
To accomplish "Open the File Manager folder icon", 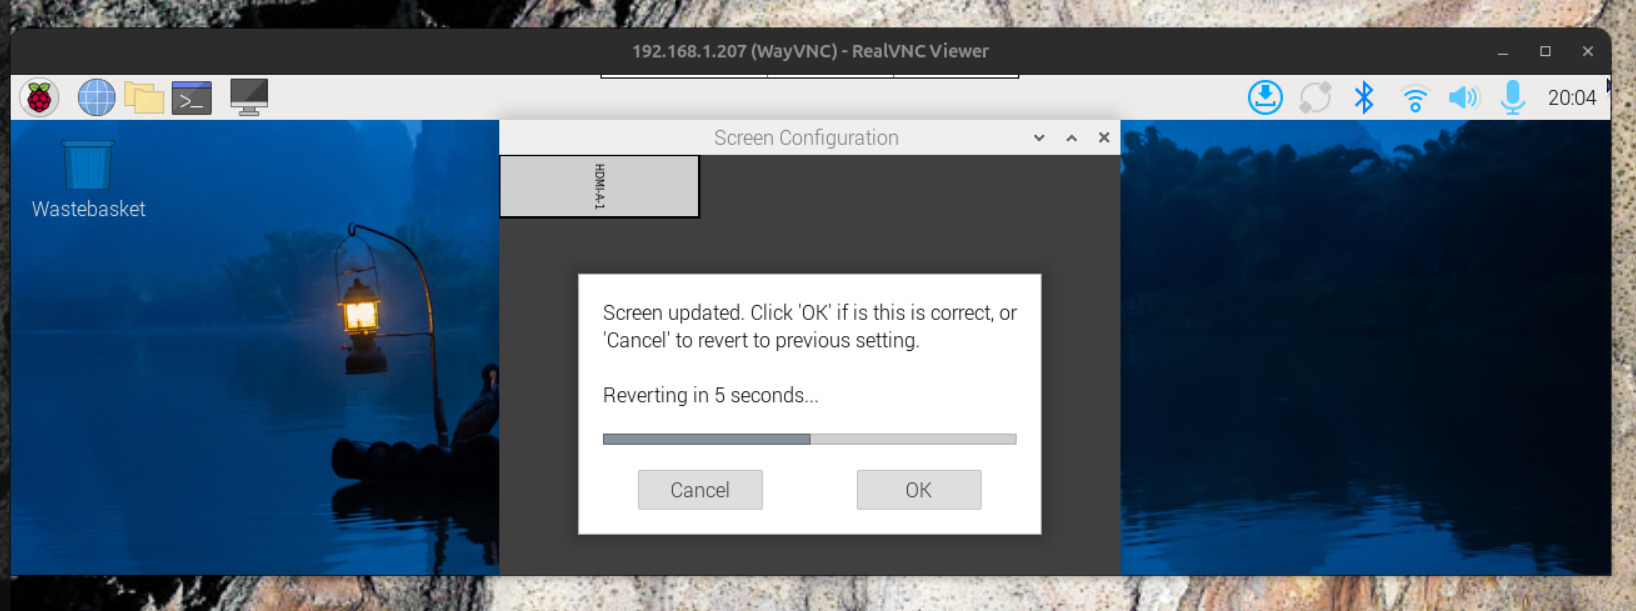I will tap(144, 98).
